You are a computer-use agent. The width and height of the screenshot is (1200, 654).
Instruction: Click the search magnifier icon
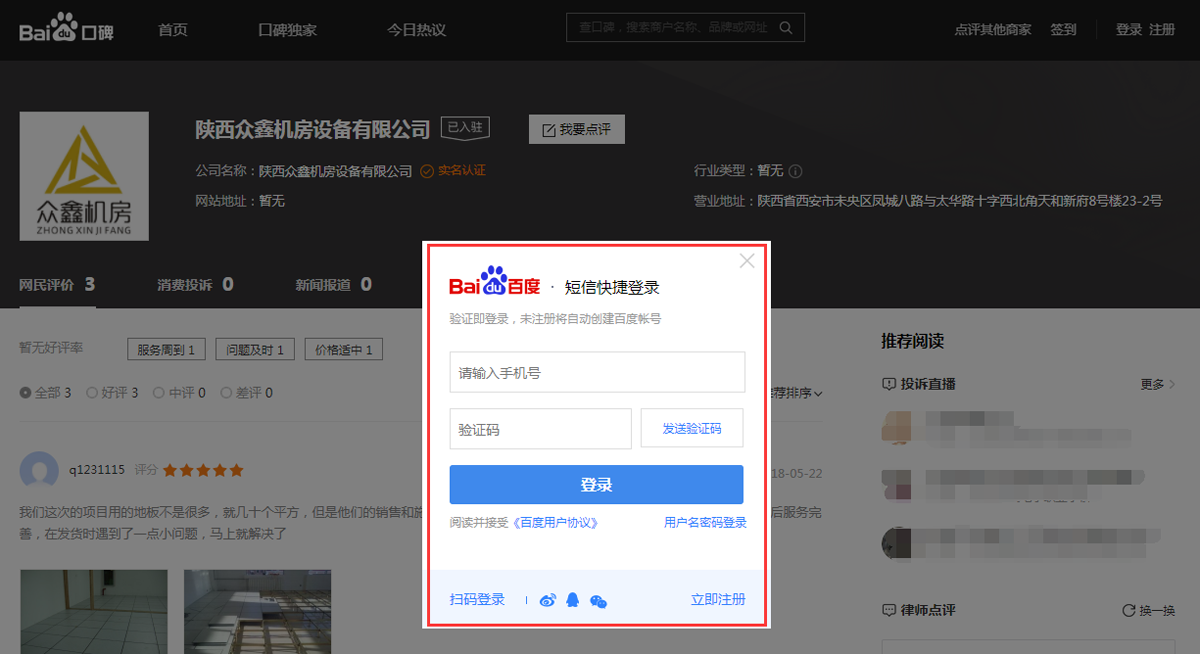(x=786, y=28)
